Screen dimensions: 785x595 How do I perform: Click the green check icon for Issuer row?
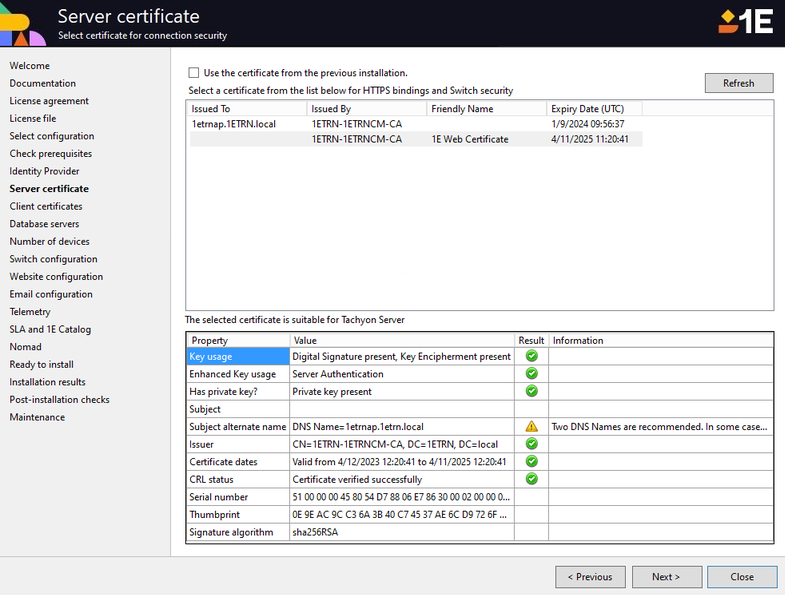tap(531, 444)
